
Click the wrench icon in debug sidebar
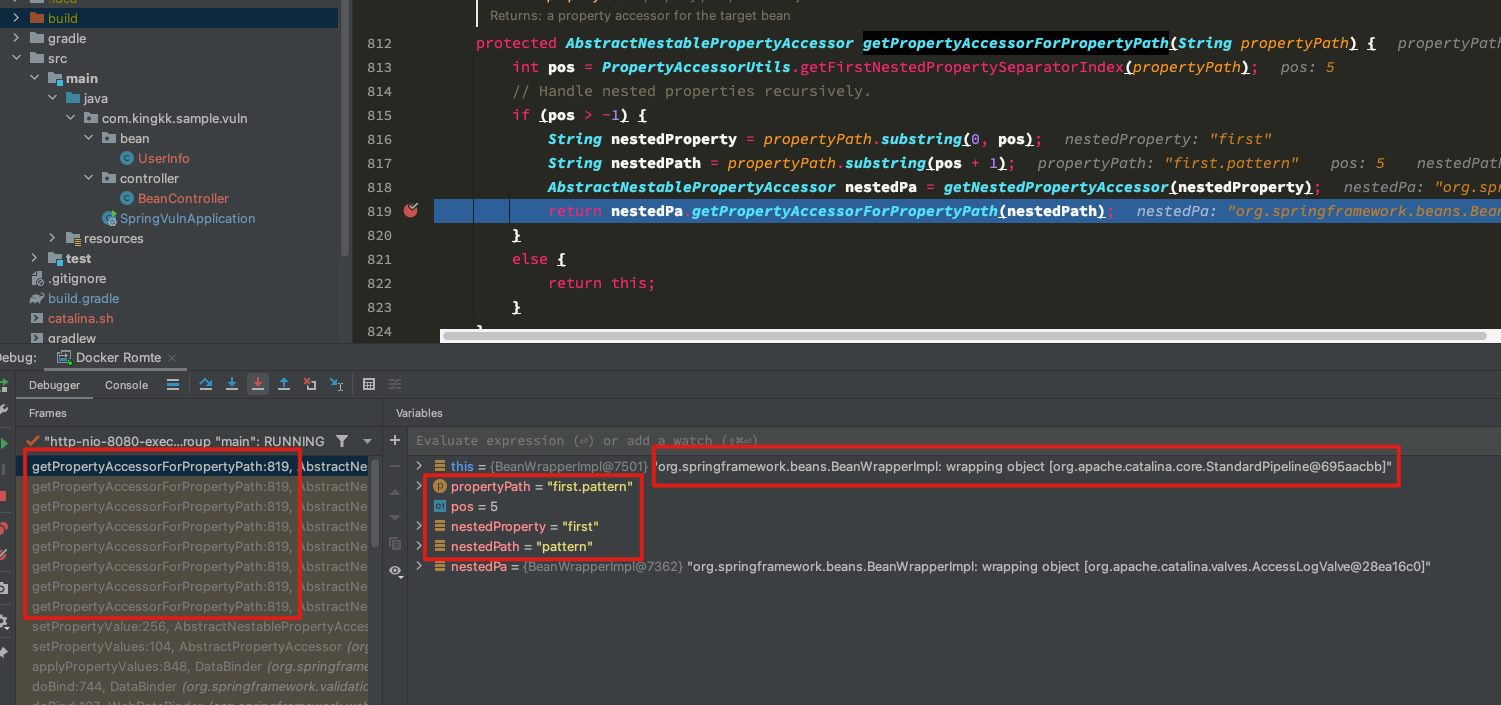3,410
